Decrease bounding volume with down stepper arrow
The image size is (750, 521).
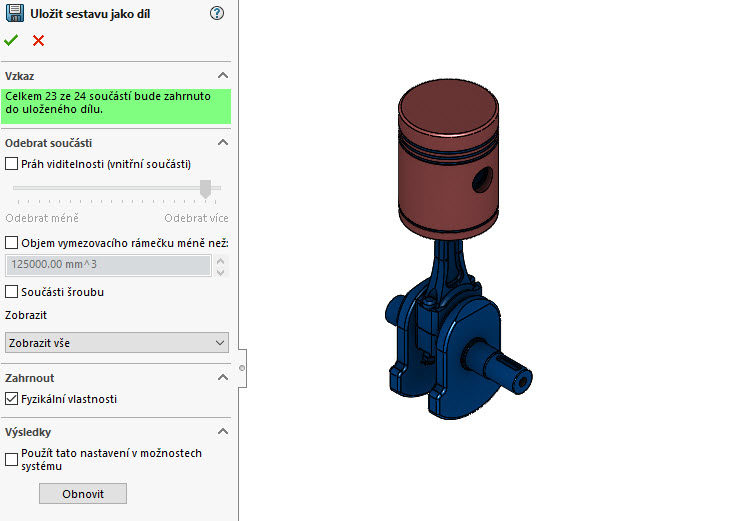[x=220, y=272]
